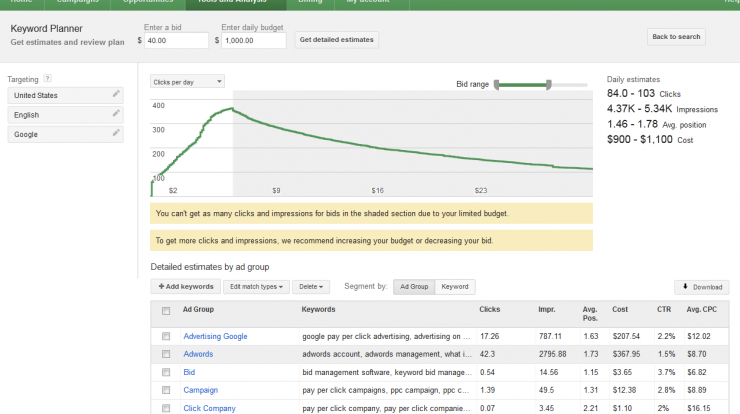Screen dimensions: 740x414
Task: Click the Download arrow icon
Action: [x=685, y=287]
